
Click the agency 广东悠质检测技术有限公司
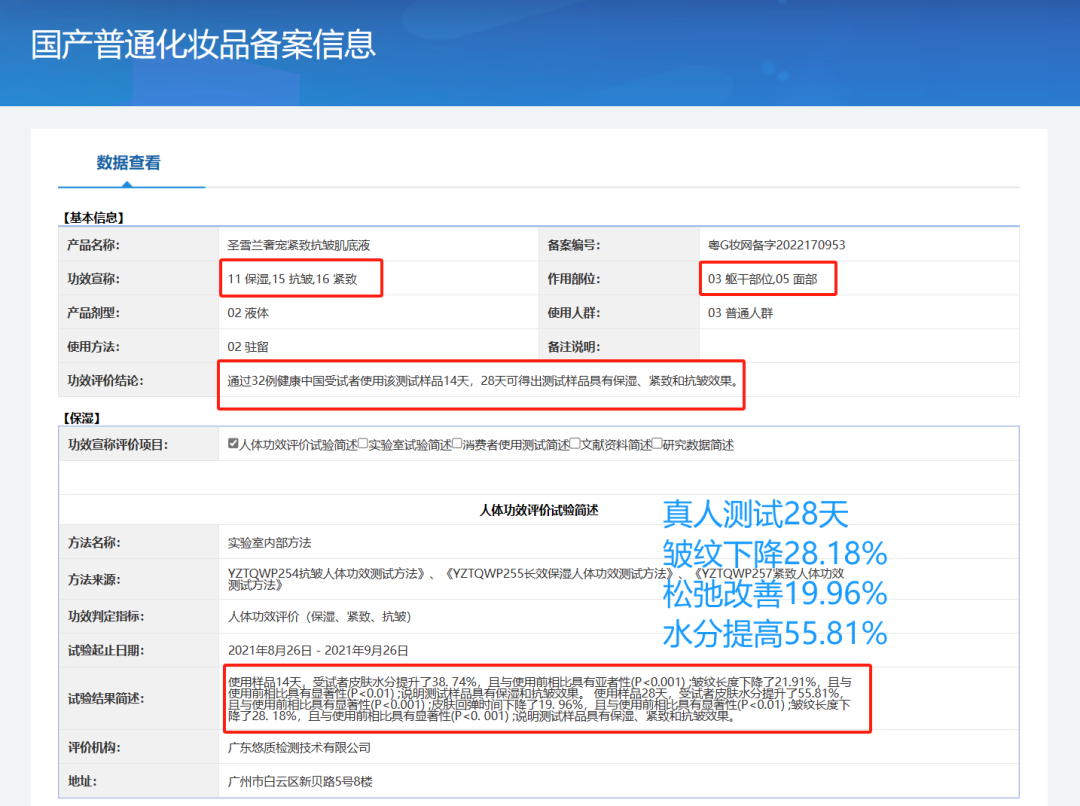(300, 747)
